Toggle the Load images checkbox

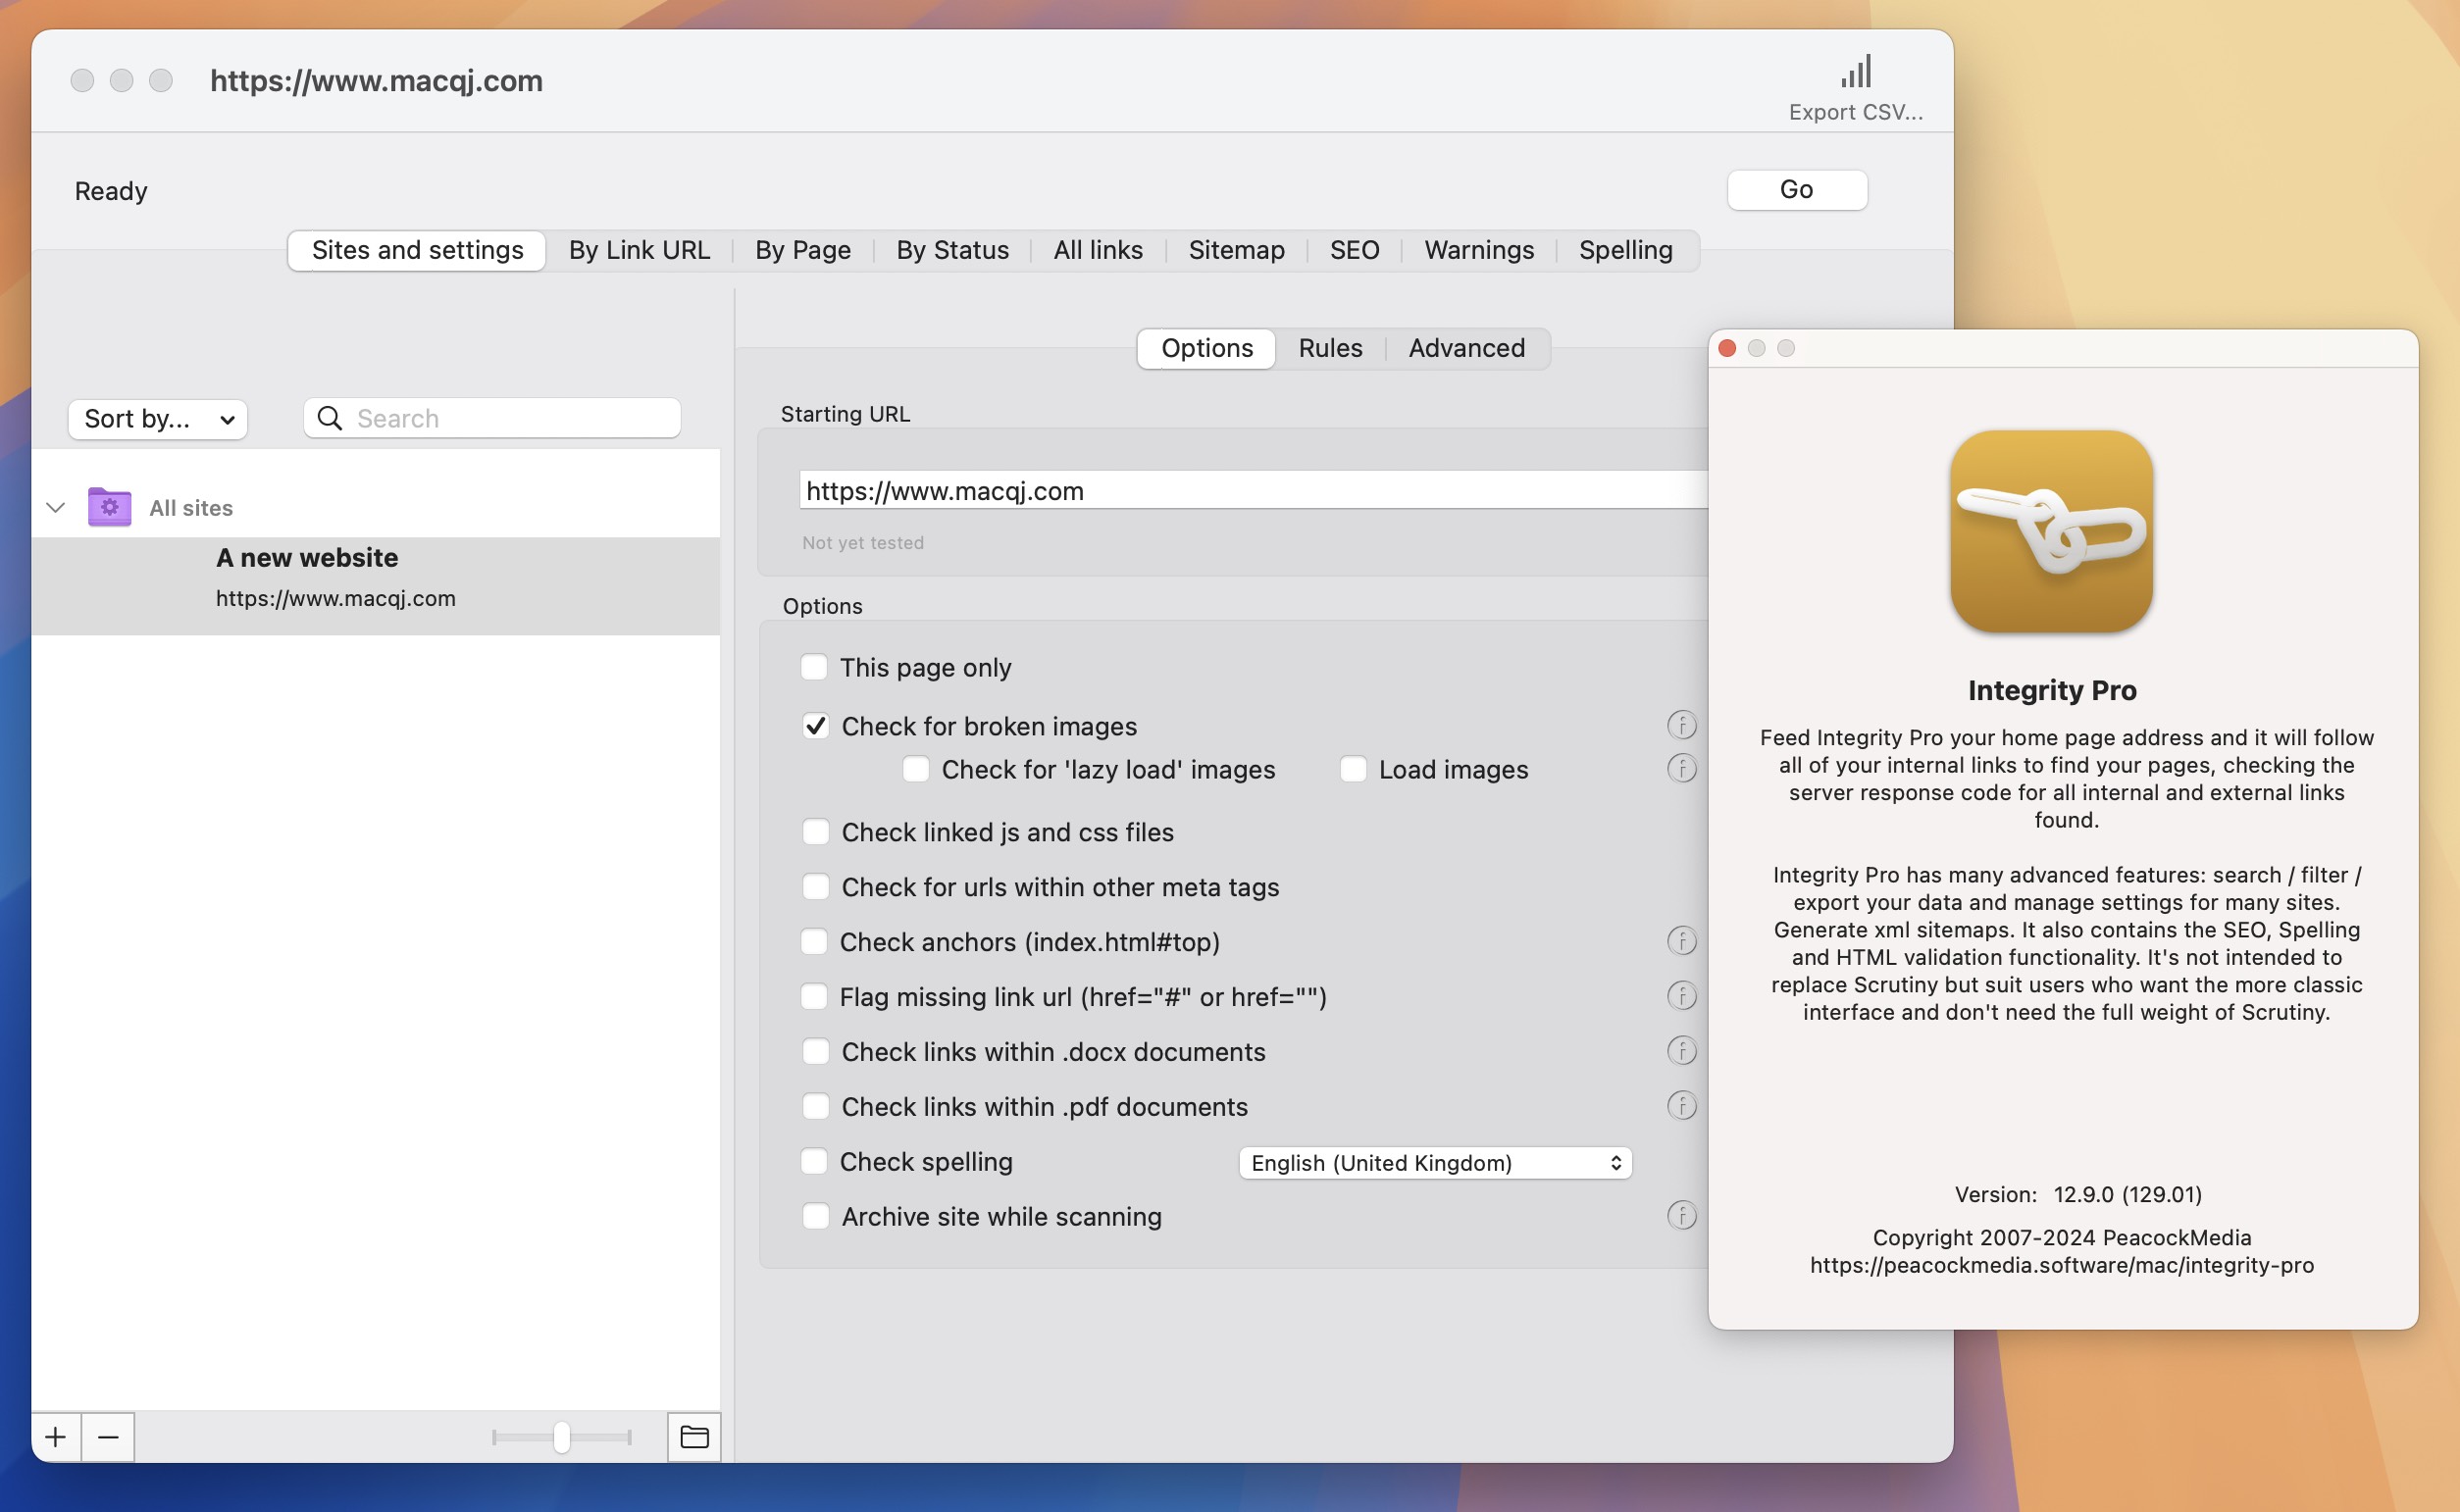click(1353, 769)
